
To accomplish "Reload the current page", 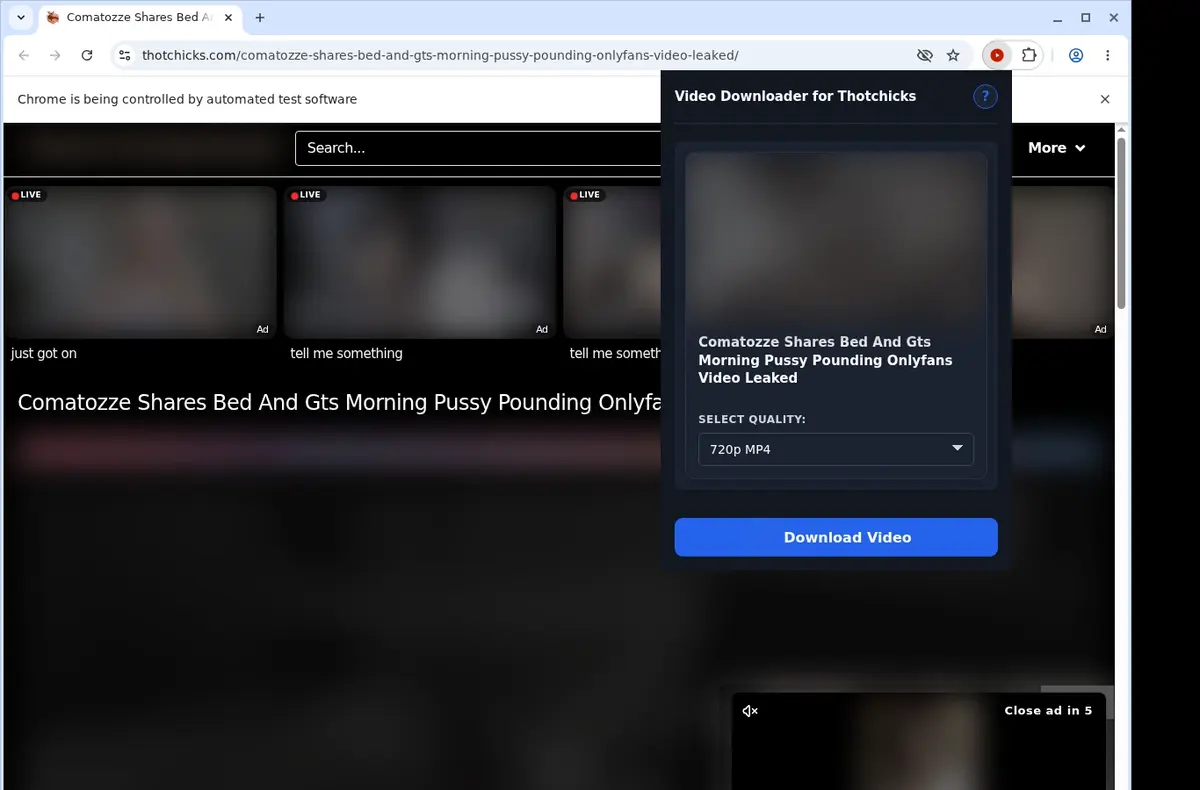I will (x=87, y=56).
